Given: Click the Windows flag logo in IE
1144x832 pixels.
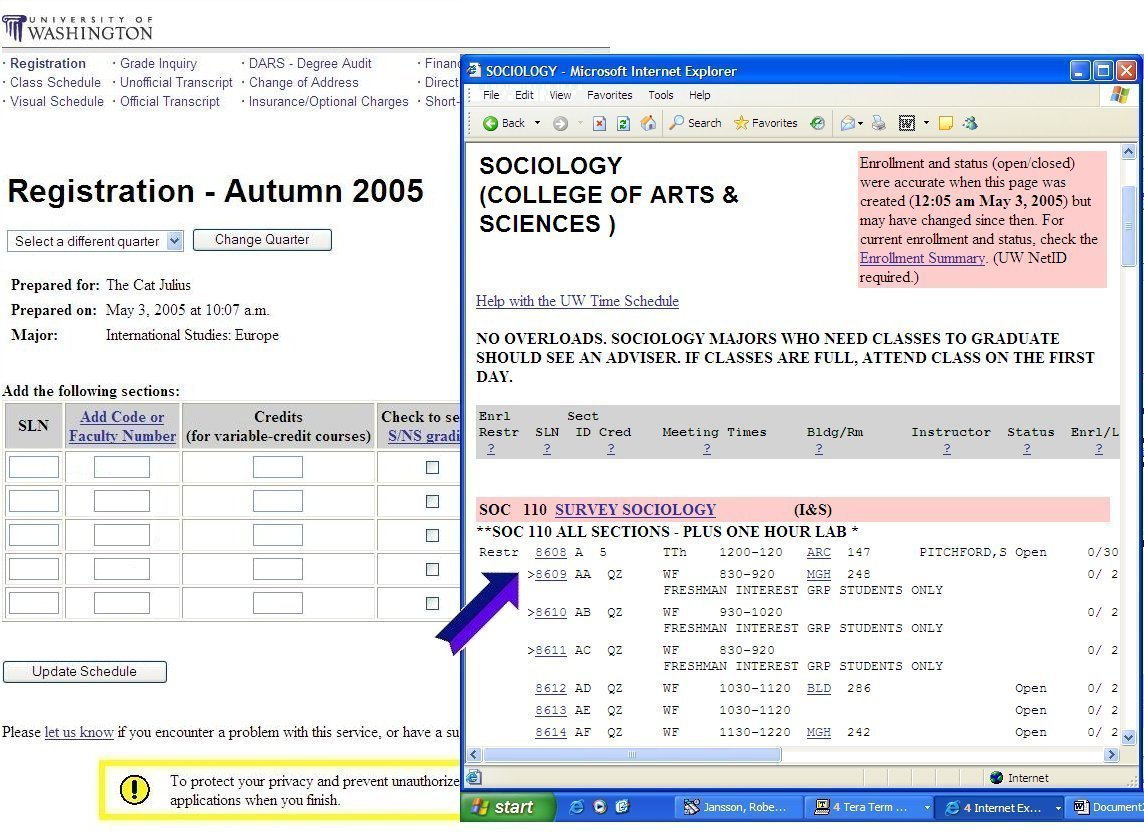Looking at the screenshot, I should tap(1119, 95).
